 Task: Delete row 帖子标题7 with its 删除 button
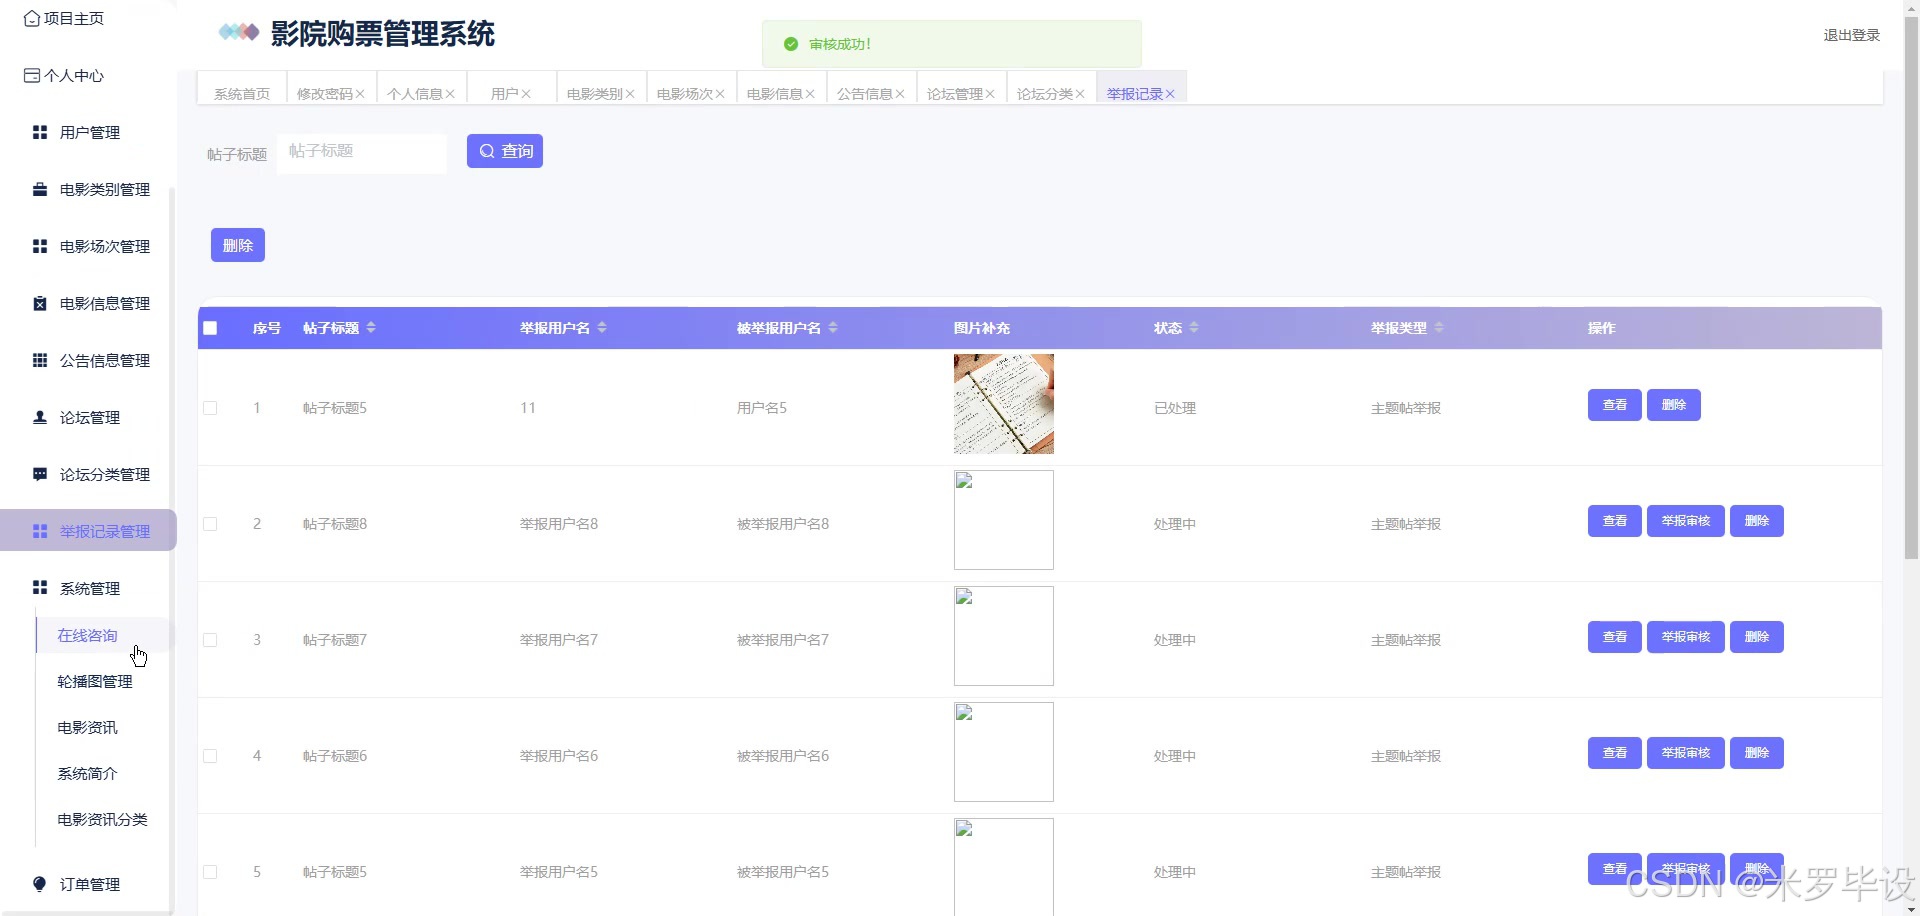(1757, 637)
